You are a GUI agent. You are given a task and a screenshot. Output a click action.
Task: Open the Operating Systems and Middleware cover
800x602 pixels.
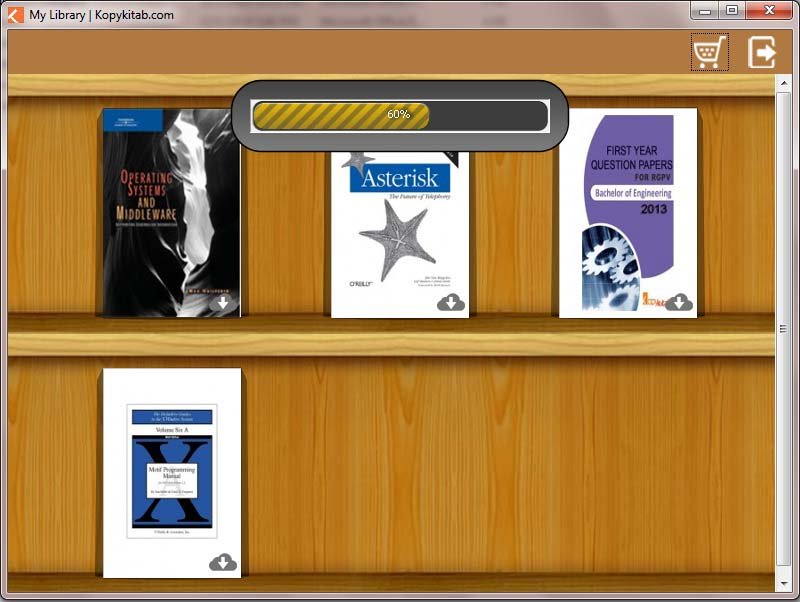[x=171, y=213]
